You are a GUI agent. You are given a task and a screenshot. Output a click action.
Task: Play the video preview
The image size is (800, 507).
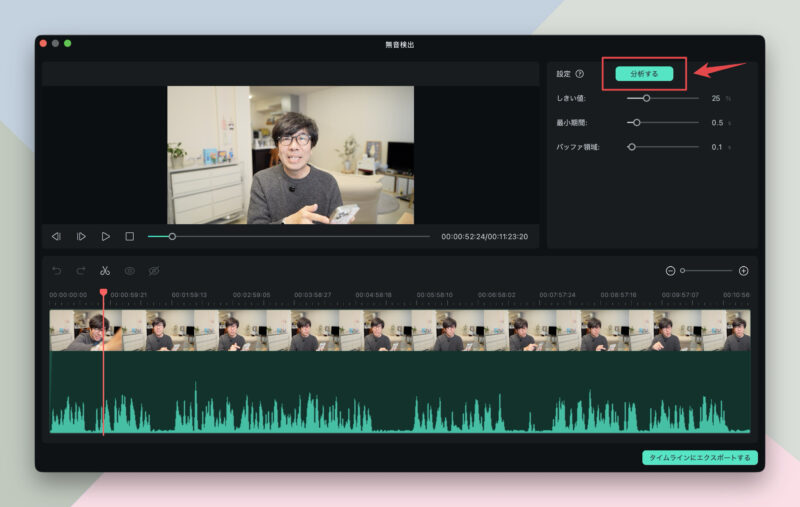105,236
